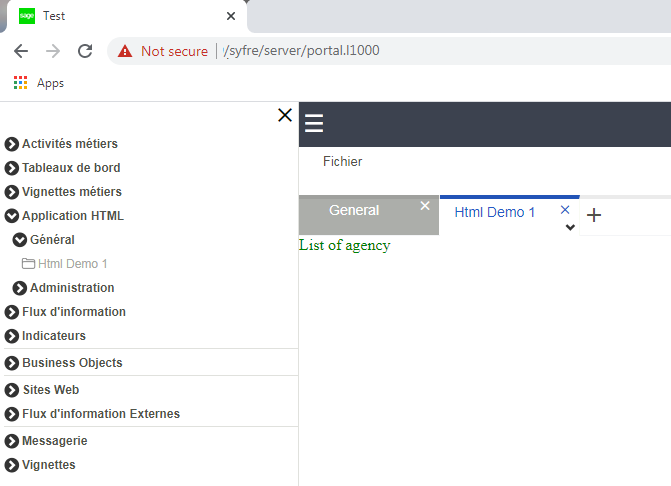Expand Sites Web arrow
Screen dimensions: 671x486
click(x=12, y=390)
